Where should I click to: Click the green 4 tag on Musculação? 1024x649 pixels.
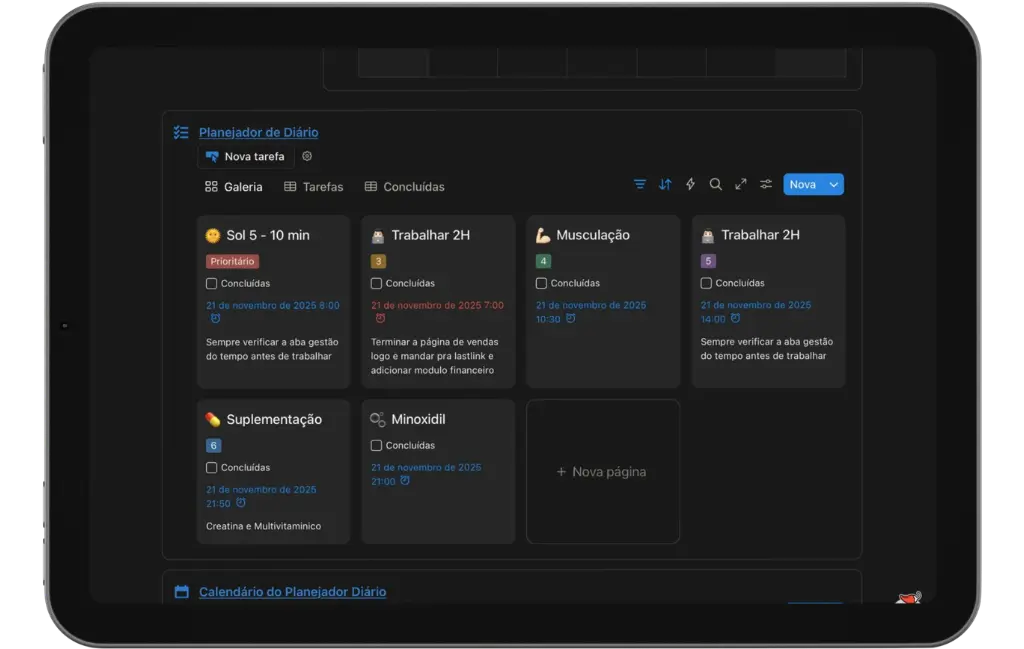(543, 261)
